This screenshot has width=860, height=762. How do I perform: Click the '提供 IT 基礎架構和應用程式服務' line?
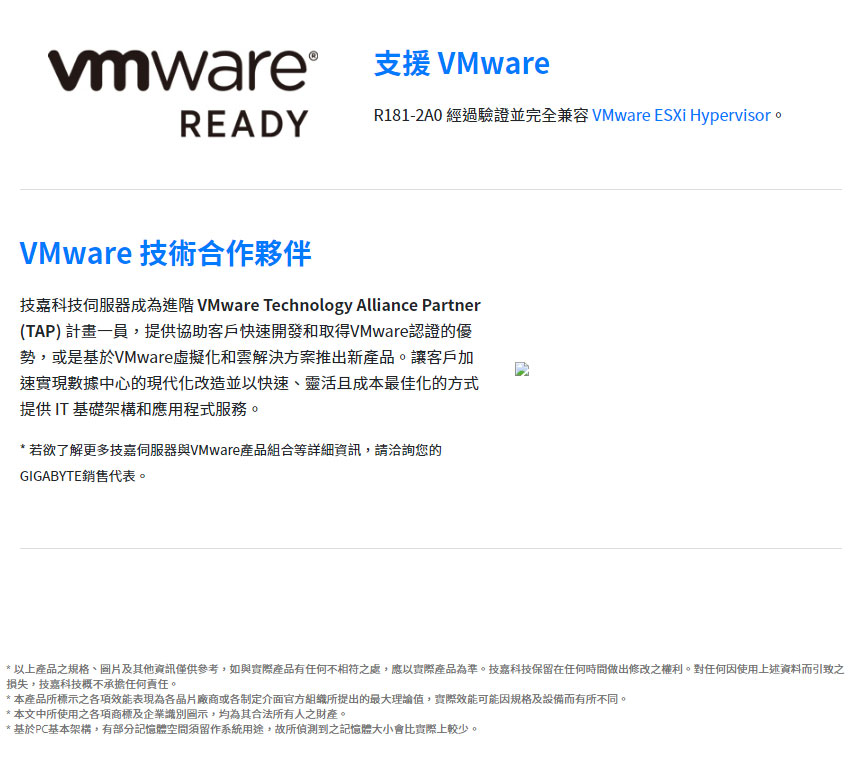click(x=139, y=409)
